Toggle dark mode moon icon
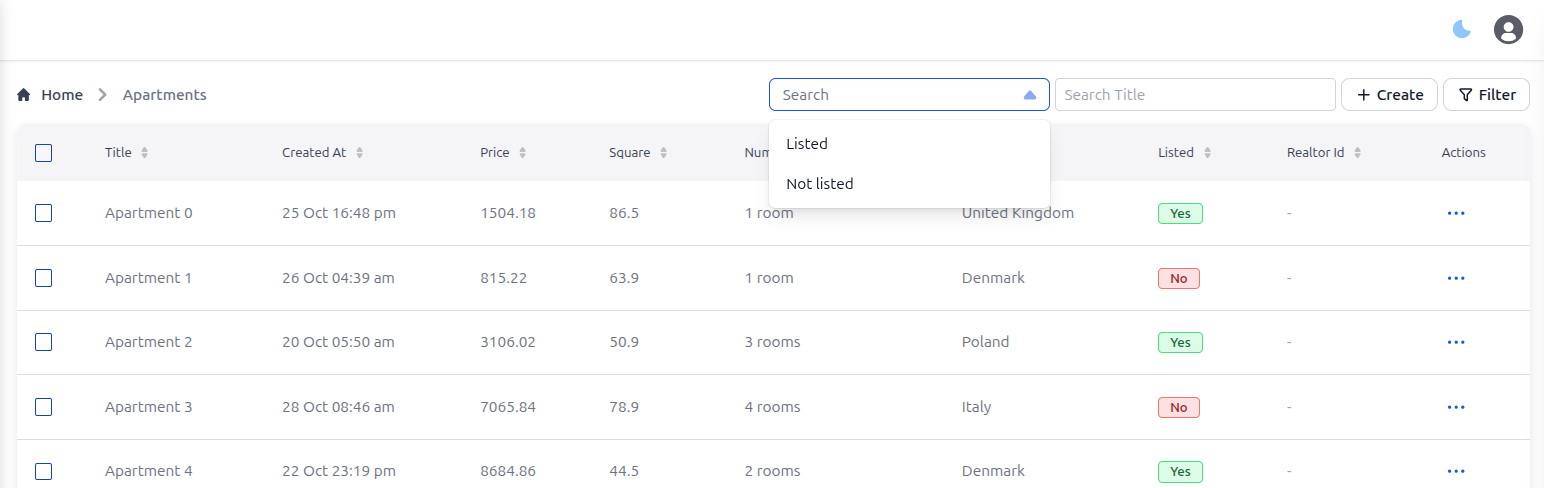The width and height of the screenshot is (1544, 488). (x=1462, y=29)
